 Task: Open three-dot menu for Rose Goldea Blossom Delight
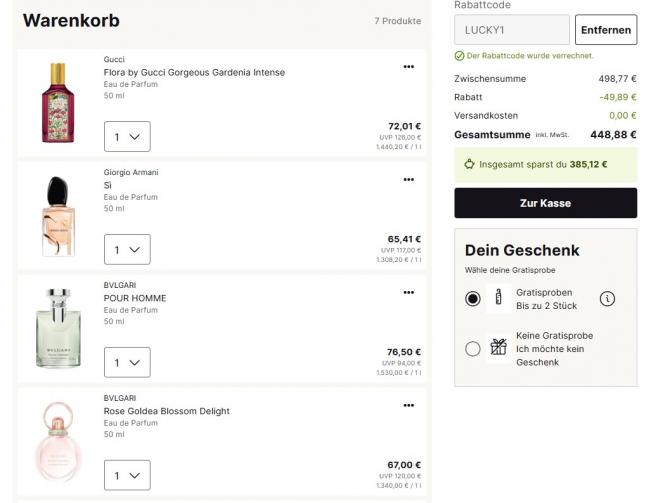pos(408,406)
